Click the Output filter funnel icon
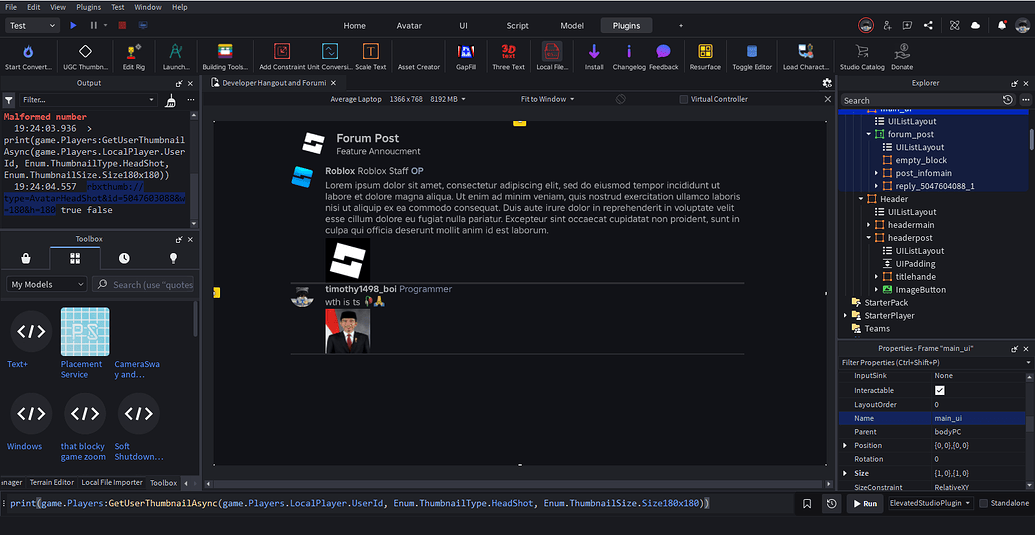Image resolution: width=1035 pixels, height=535 pixels. click(9, 100)
